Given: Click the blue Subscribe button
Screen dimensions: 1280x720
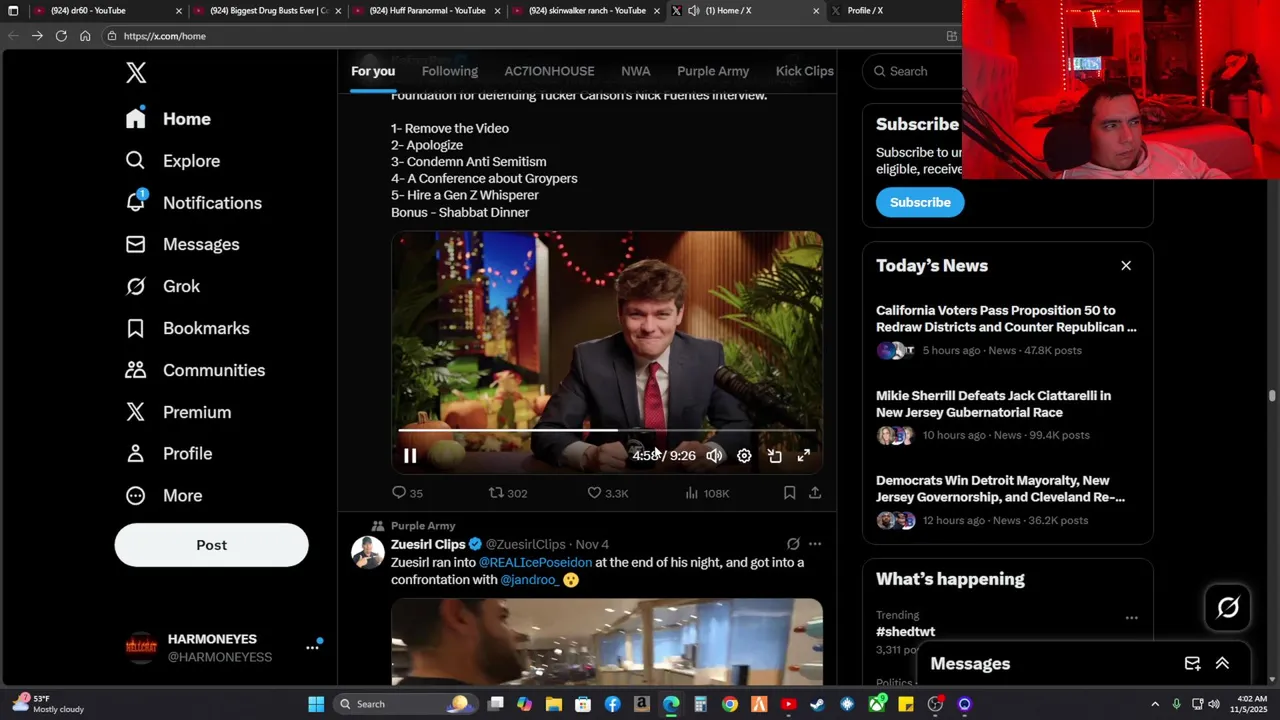Looking at the screenshot, I should [920, 202].
